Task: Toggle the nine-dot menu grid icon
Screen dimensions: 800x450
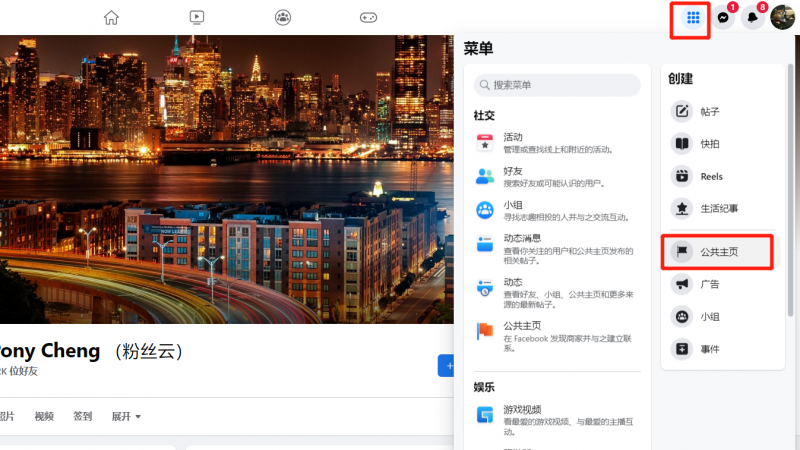Action: click(693, 18)
